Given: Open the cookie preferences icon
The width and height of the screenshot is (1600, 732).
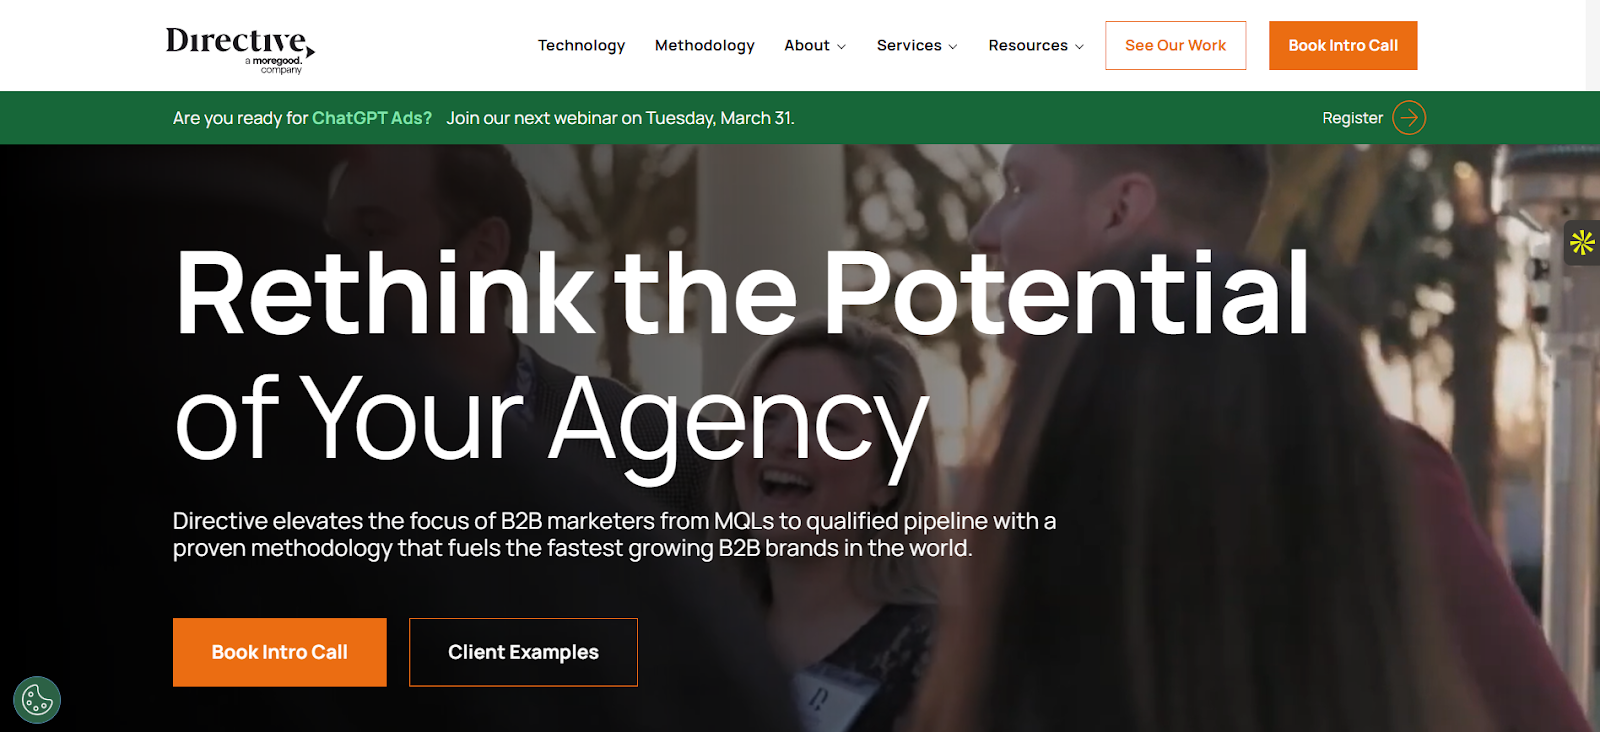Looking at the screenshot, I should point(37,700).
